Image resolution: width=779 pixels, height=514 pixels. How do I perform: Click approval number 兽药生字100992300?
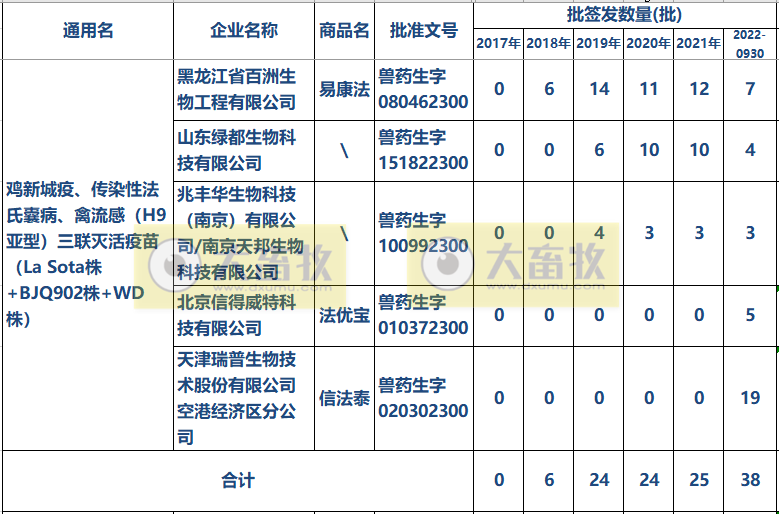424,233
